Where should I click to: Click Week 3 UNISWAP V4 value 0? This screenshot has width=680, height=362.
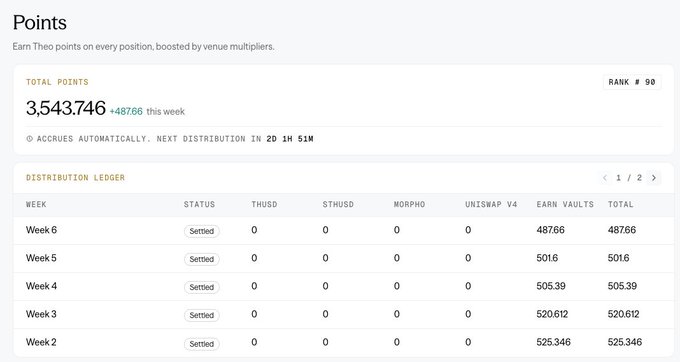coord(468,314)
